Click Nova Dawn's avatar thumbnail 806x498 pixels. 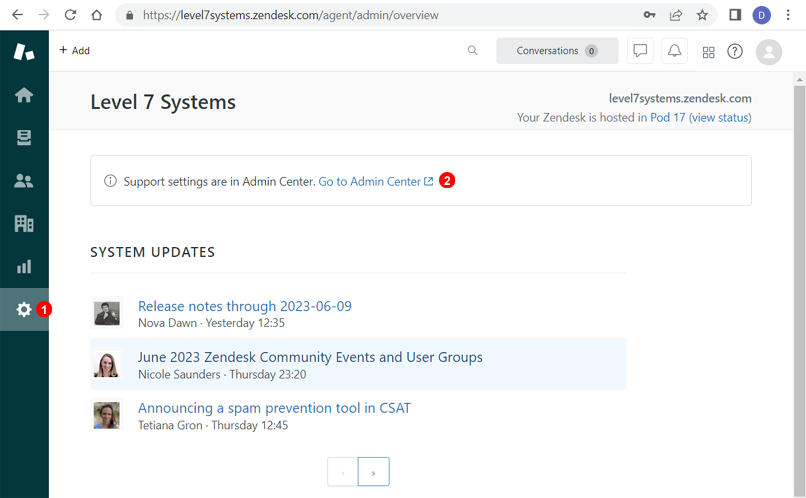[107, 312]
